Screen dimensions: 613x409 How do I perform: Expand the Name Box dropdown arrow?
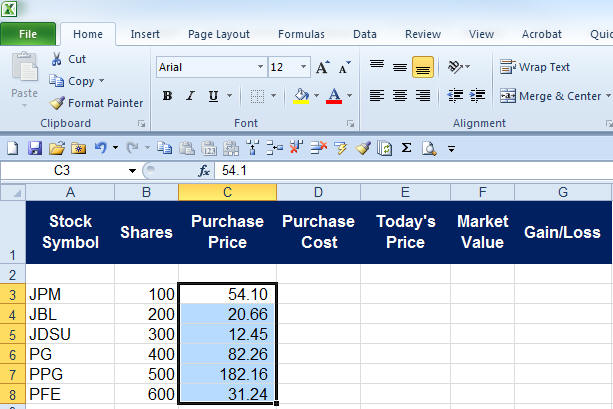click(x=132, y=171)
